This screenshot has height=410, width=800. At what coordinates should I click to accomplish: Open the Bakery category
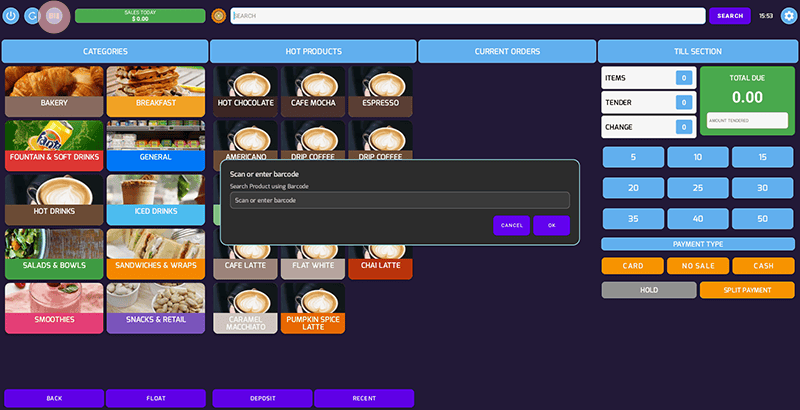pos(54,92)
